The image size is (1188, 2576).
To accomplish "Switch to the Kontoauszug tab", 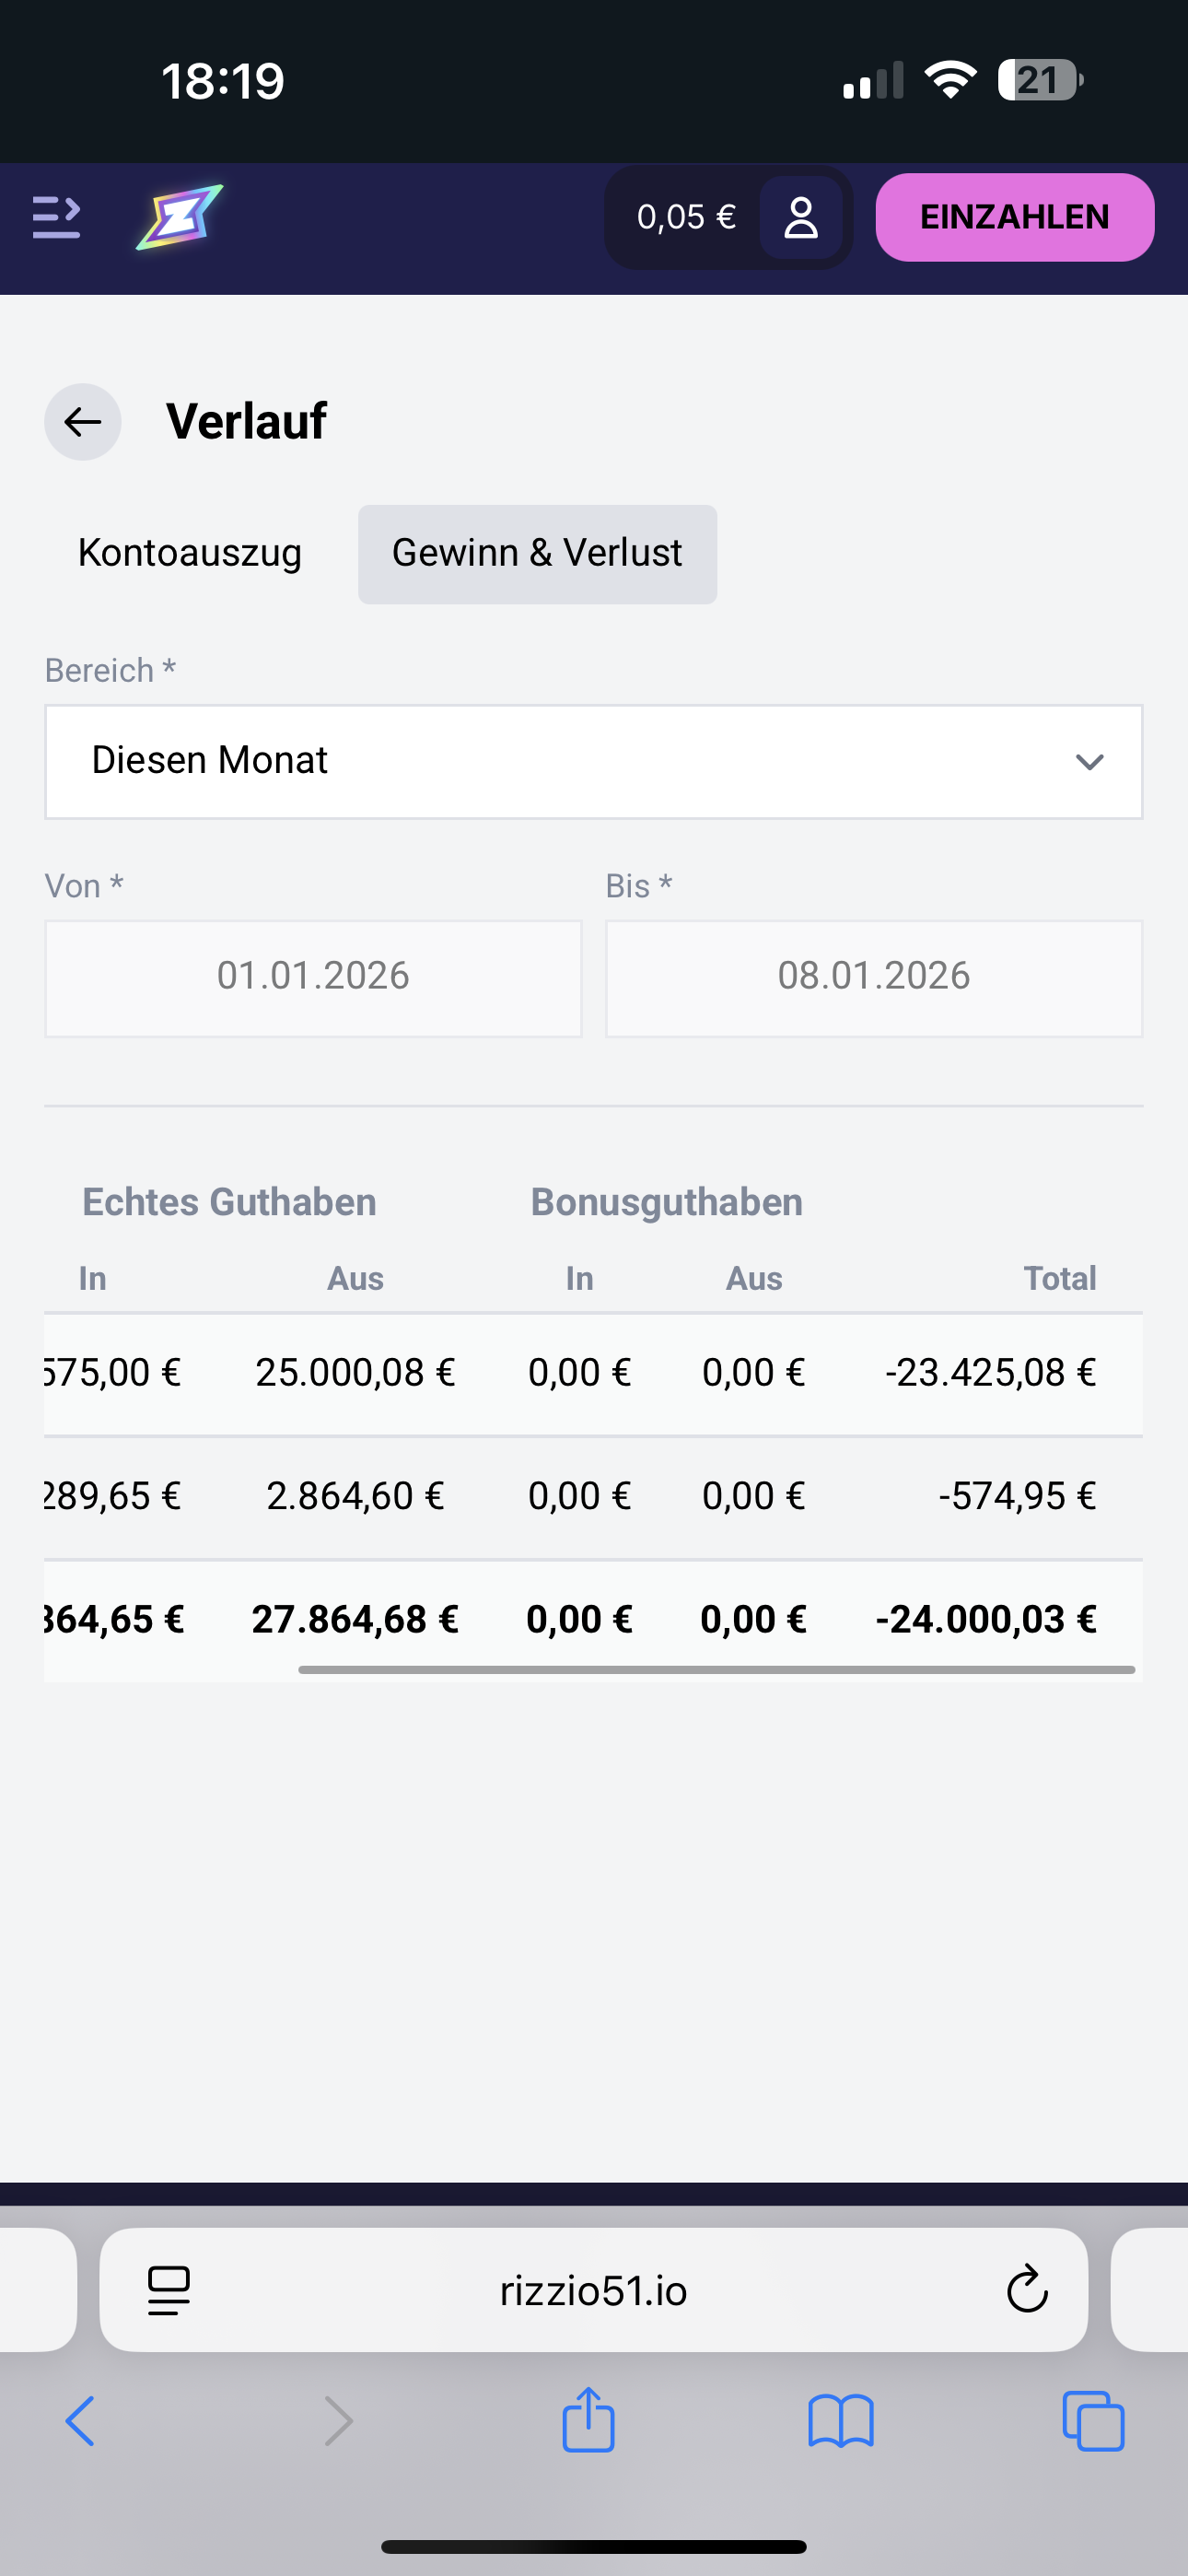I will pos(190,553).
